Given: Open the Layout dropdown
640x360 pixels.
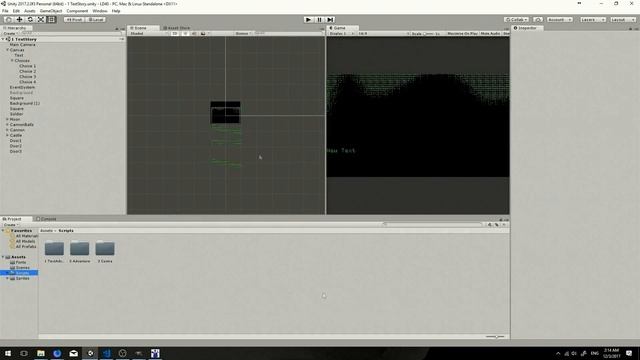Looking at the screenshot, I should tap(623, 20).
